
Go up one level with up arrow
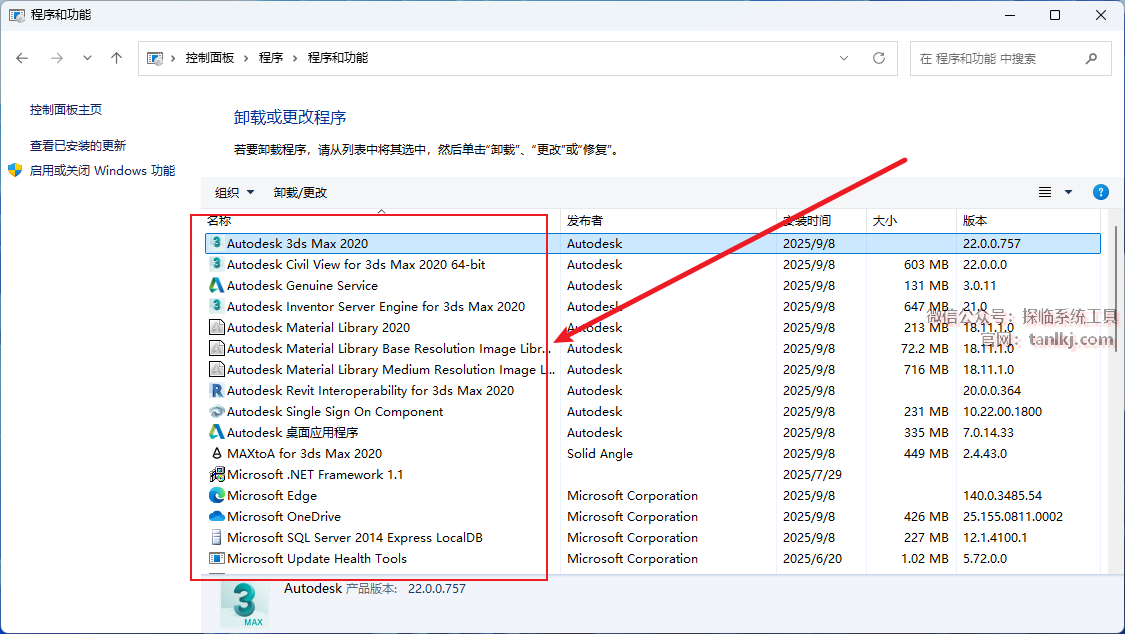point(116,58)
